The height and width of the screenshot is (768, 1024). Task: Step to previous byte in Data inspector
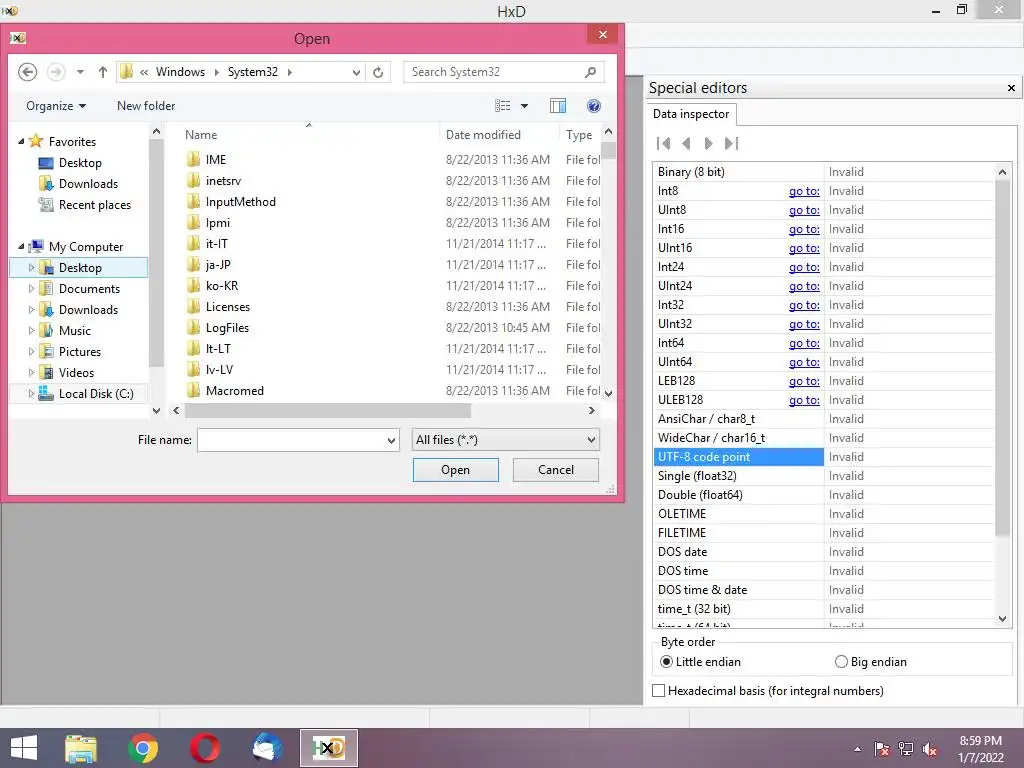[x=686, y=143]
